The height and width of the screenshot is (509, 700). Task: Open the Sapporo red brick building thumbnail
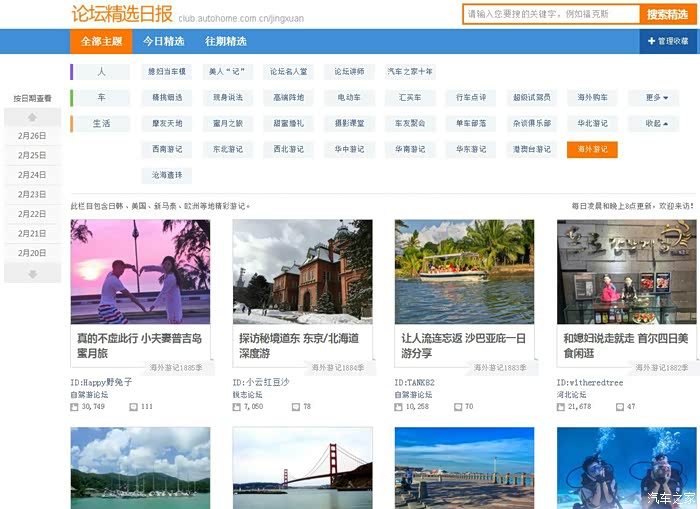302,271
